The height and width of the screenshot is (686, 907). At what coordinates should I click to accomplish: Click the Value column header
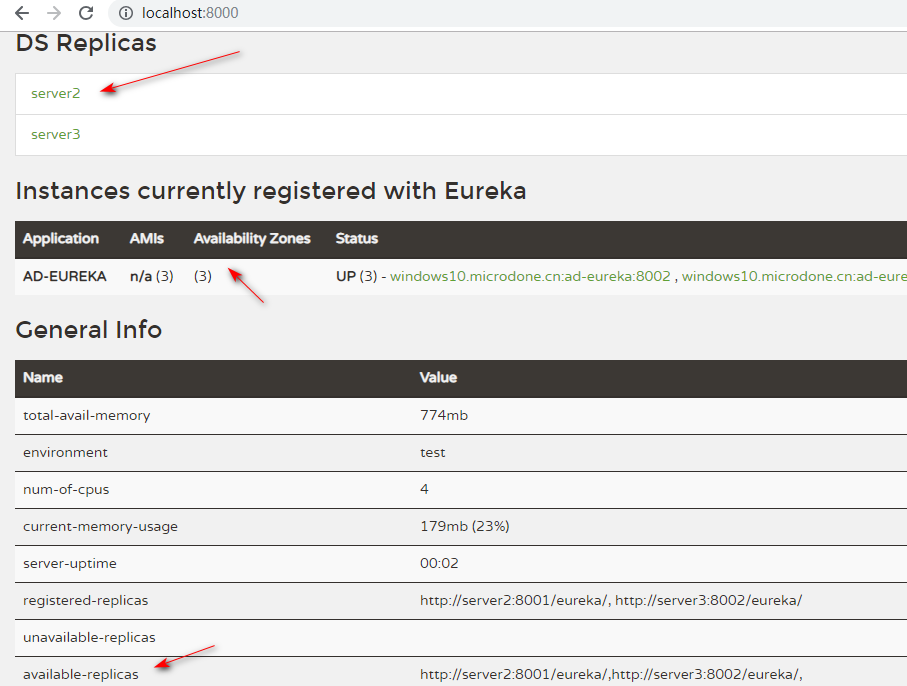tap(438, 377)
